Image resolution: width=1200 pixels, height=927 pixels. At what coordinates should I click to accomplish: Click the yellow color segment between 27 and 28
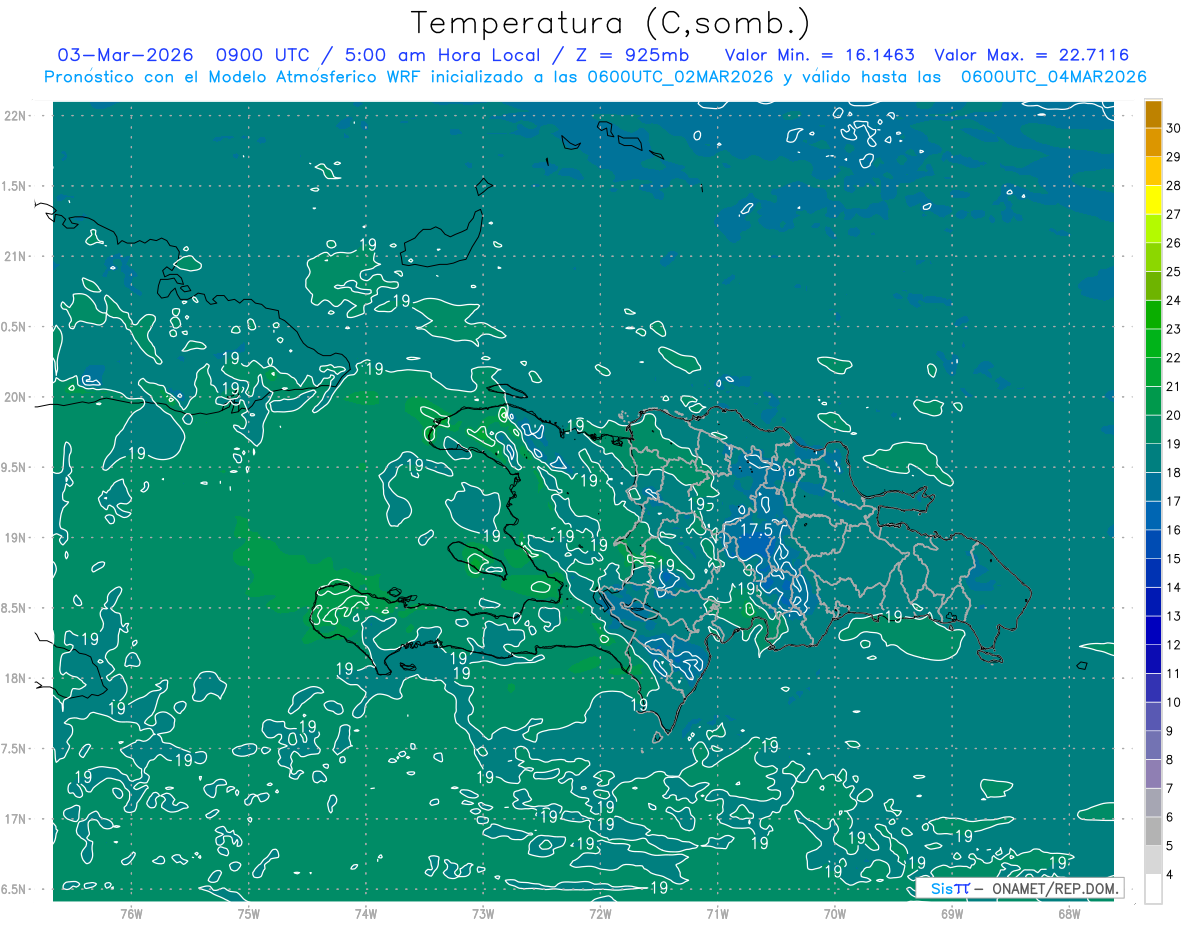[x=1153, y=200]
